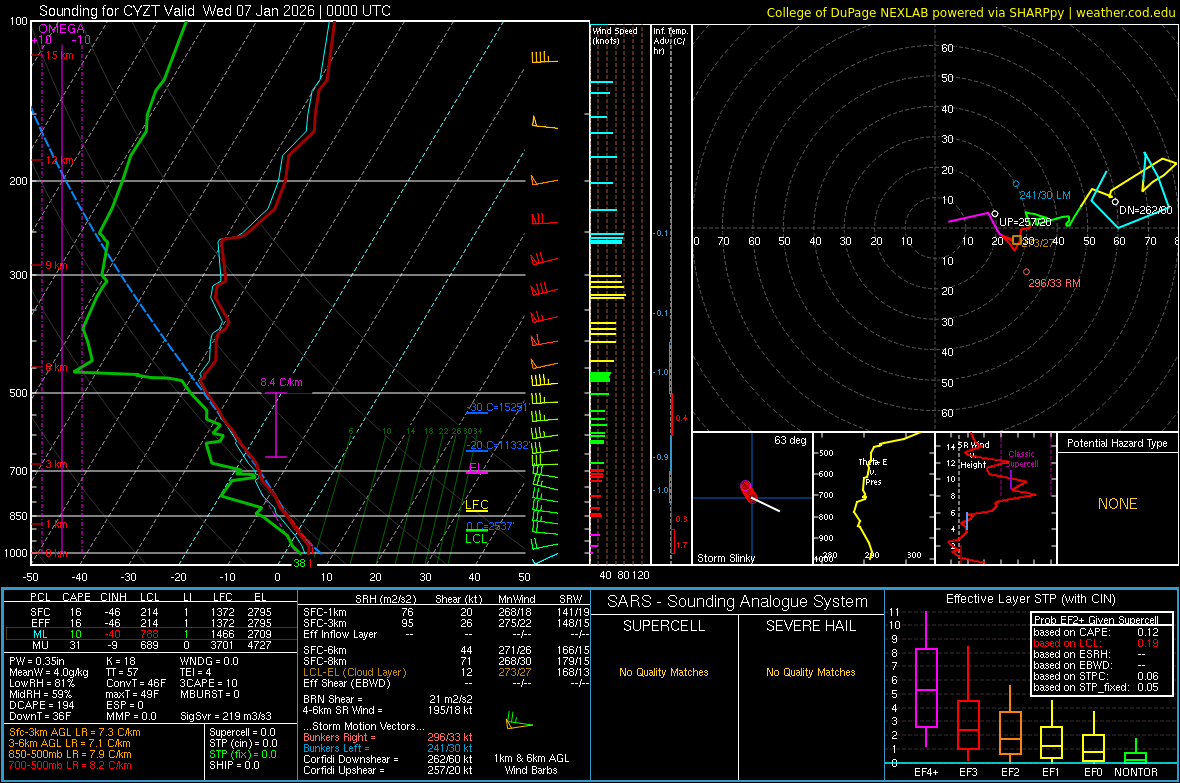Select the SFC parcel row
The width and height of the screenshot is (1180, 783).
click(151, 613)
